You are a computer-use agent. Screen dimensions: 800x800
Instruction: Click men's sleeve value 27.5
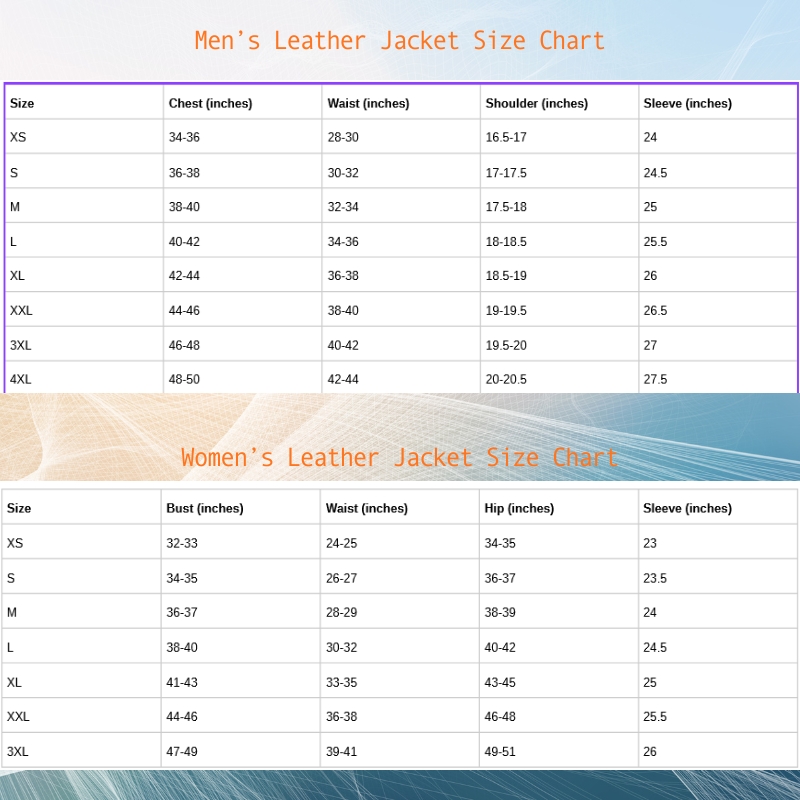[x=655, y=379]
